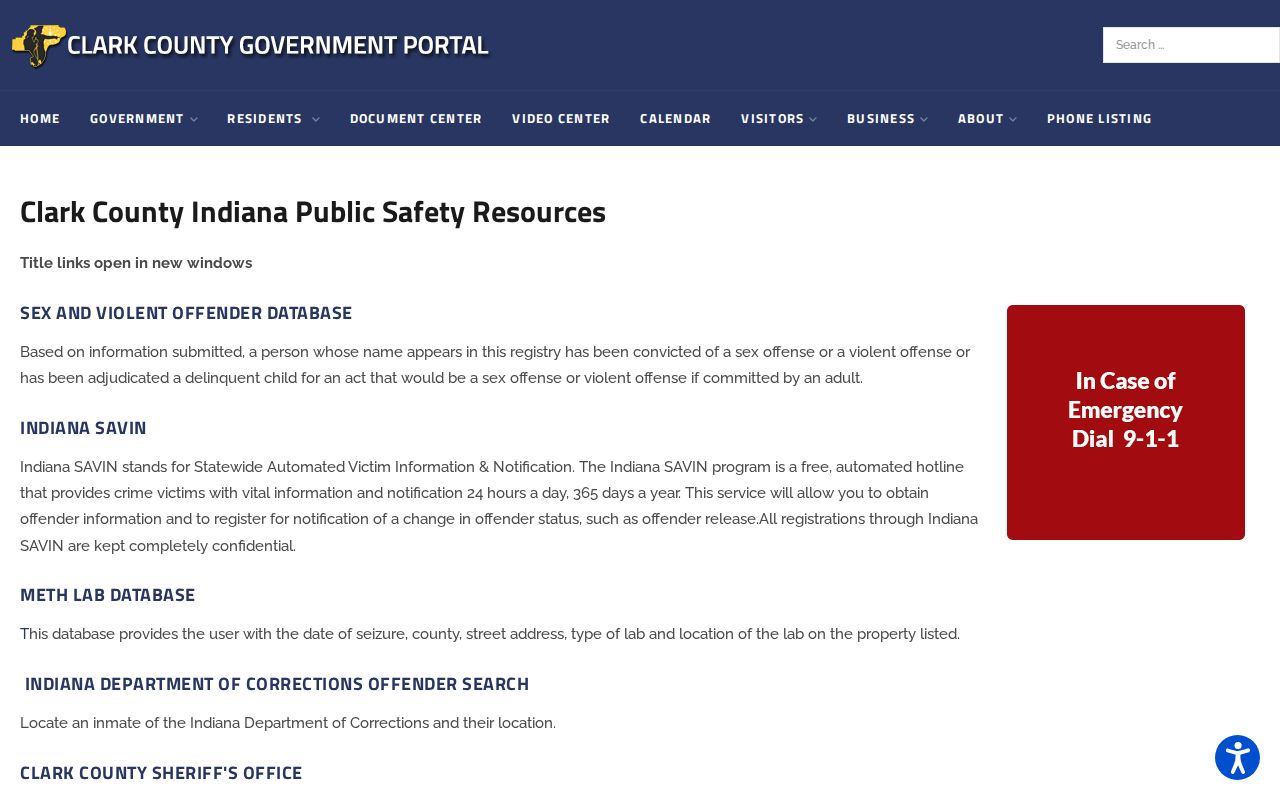Visit Indiana Department of Corrections Offender Search
This screenshot has height=800, width=1280.
point(277,684)
